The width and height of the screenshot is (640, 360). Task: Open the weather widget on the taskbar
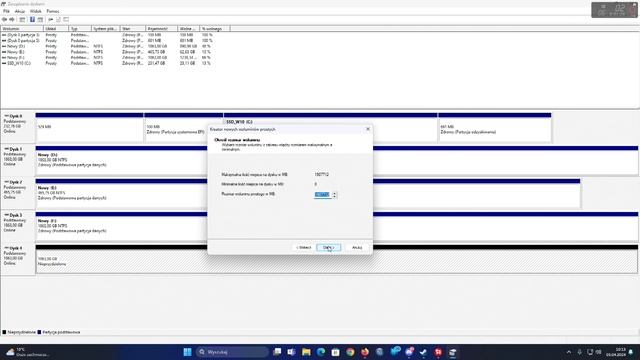coord(27,352)
